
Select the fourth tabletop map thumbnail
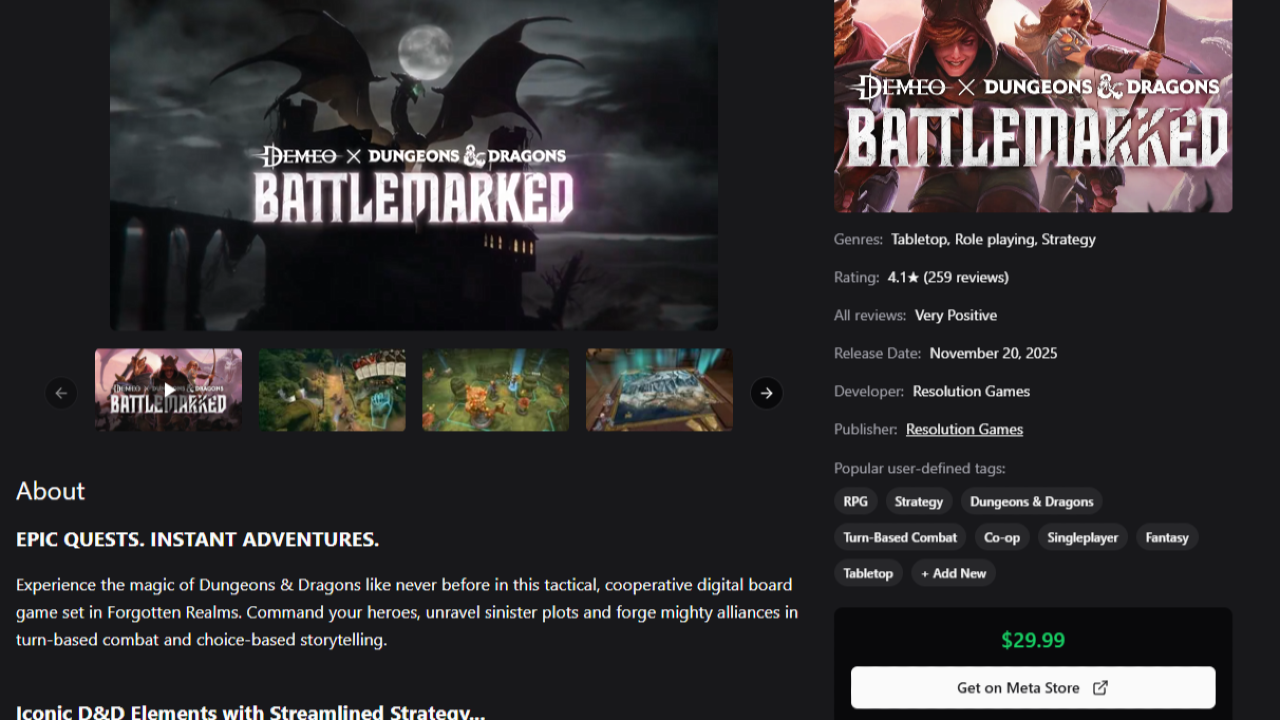659,390
